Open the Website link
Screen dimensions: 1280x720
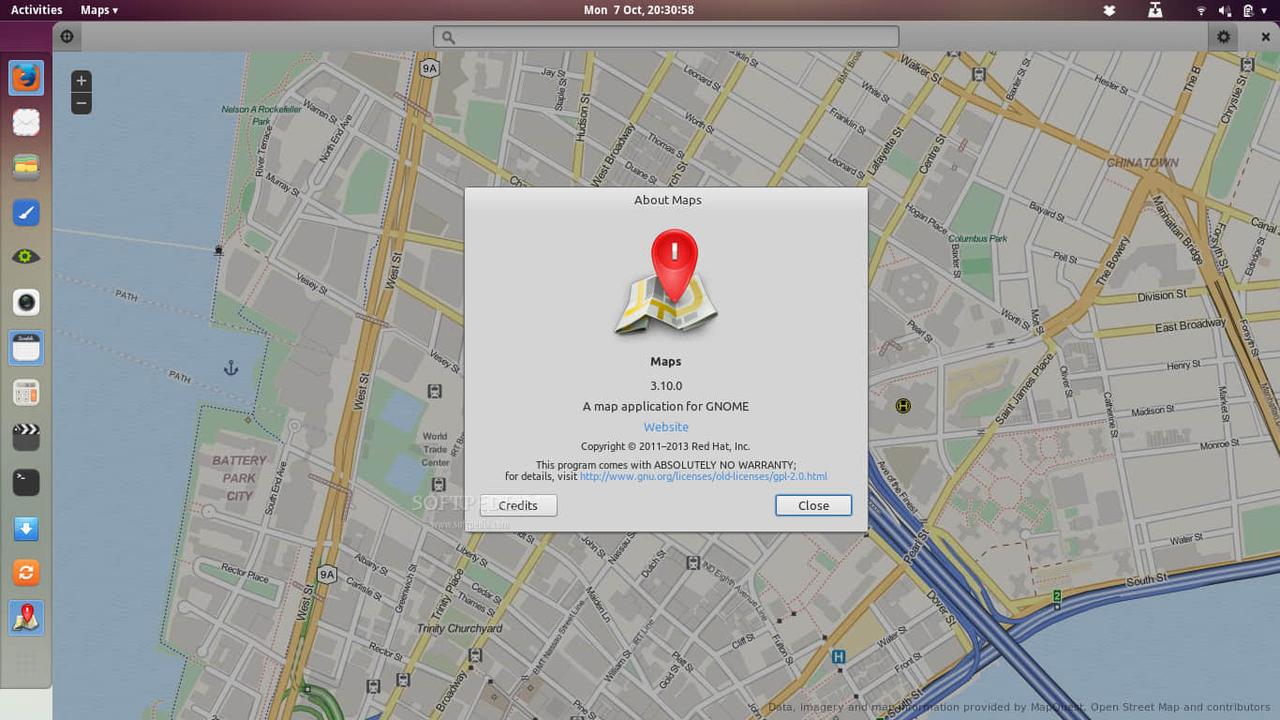pyautogui.click(x=666, y=427)
